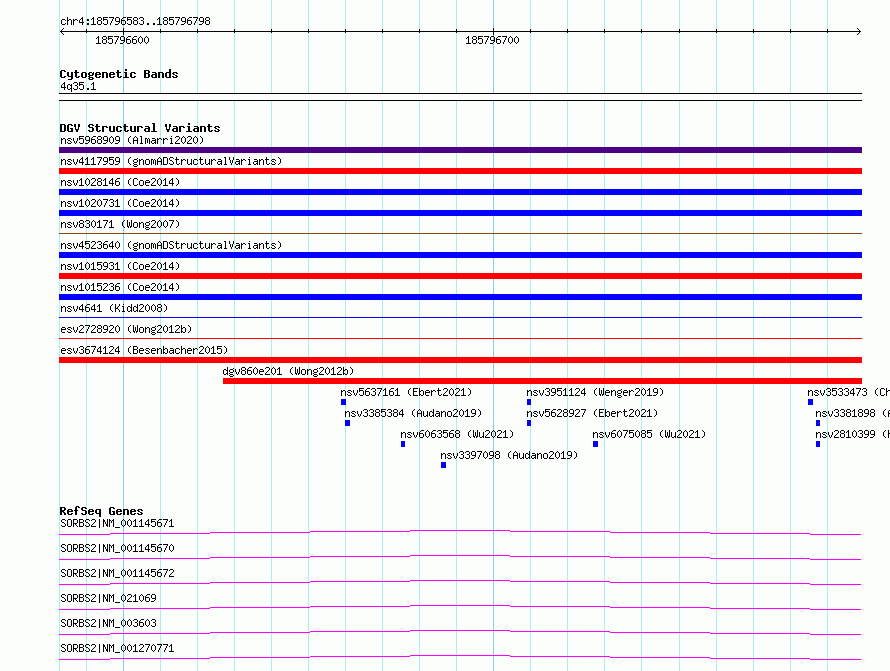This screenshot has width=890, height=671.
Task: Select nsv2810399 variant label
Action: (x=853, y=434)
